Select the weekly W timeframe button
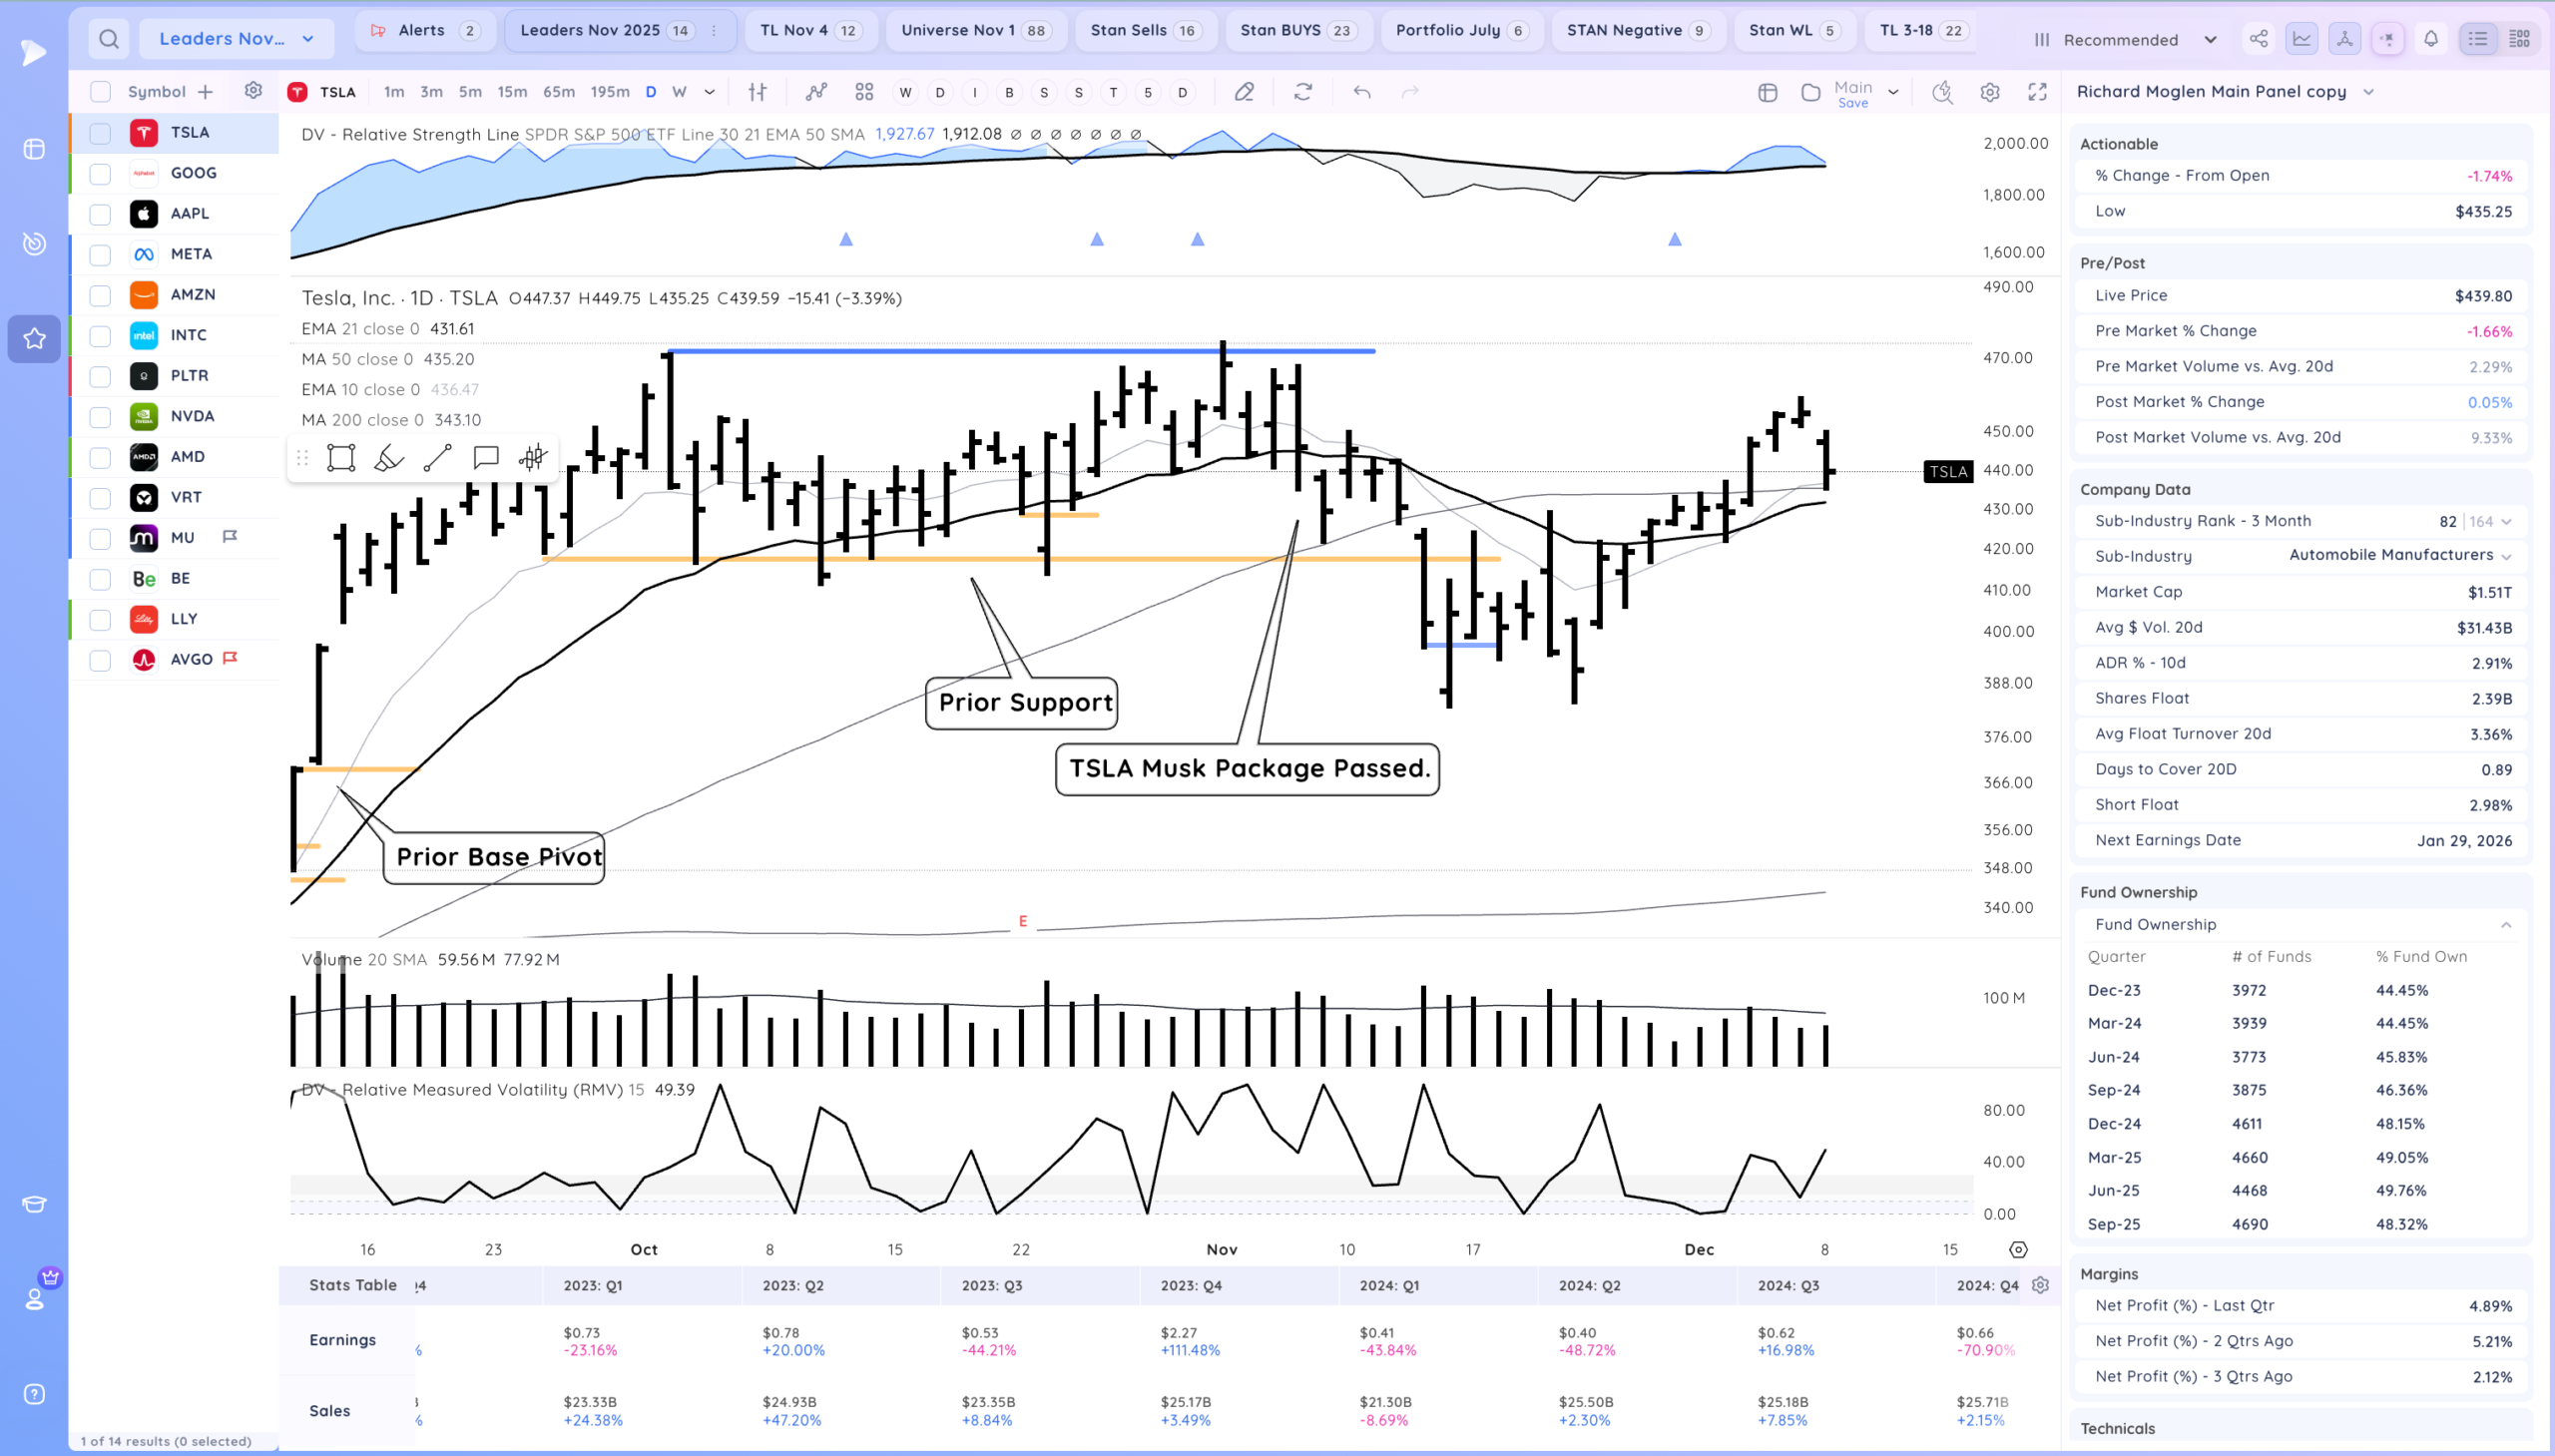The image size is (2555, 1456). click(x=679, y=92)
